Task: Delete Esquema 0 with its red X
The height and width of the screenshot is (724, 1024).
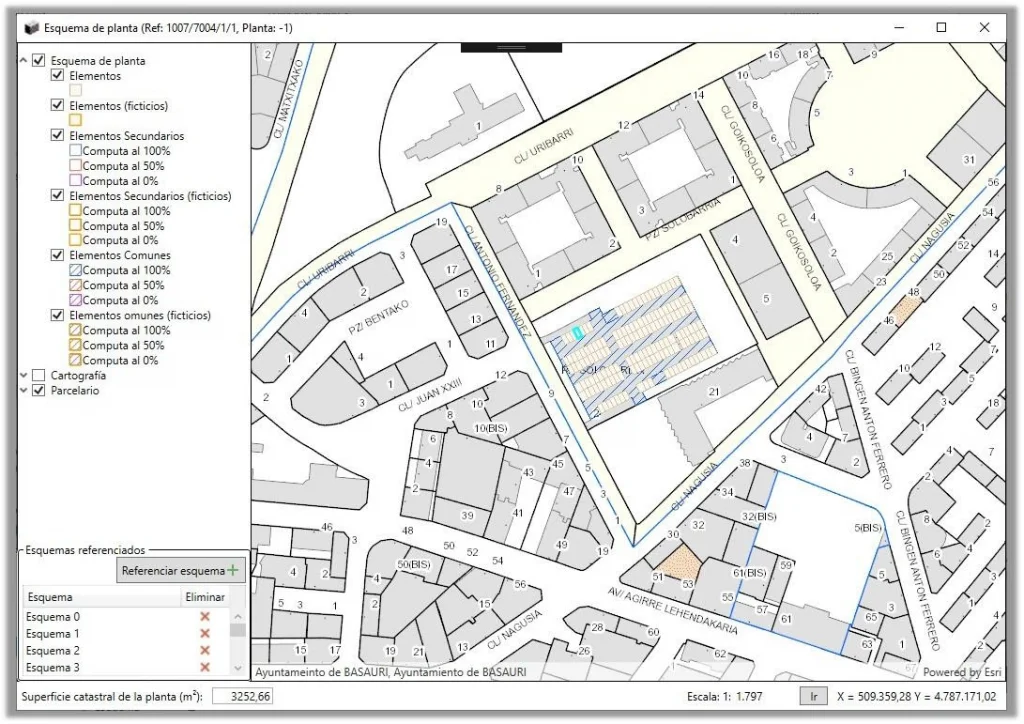Action: (205, 617)
